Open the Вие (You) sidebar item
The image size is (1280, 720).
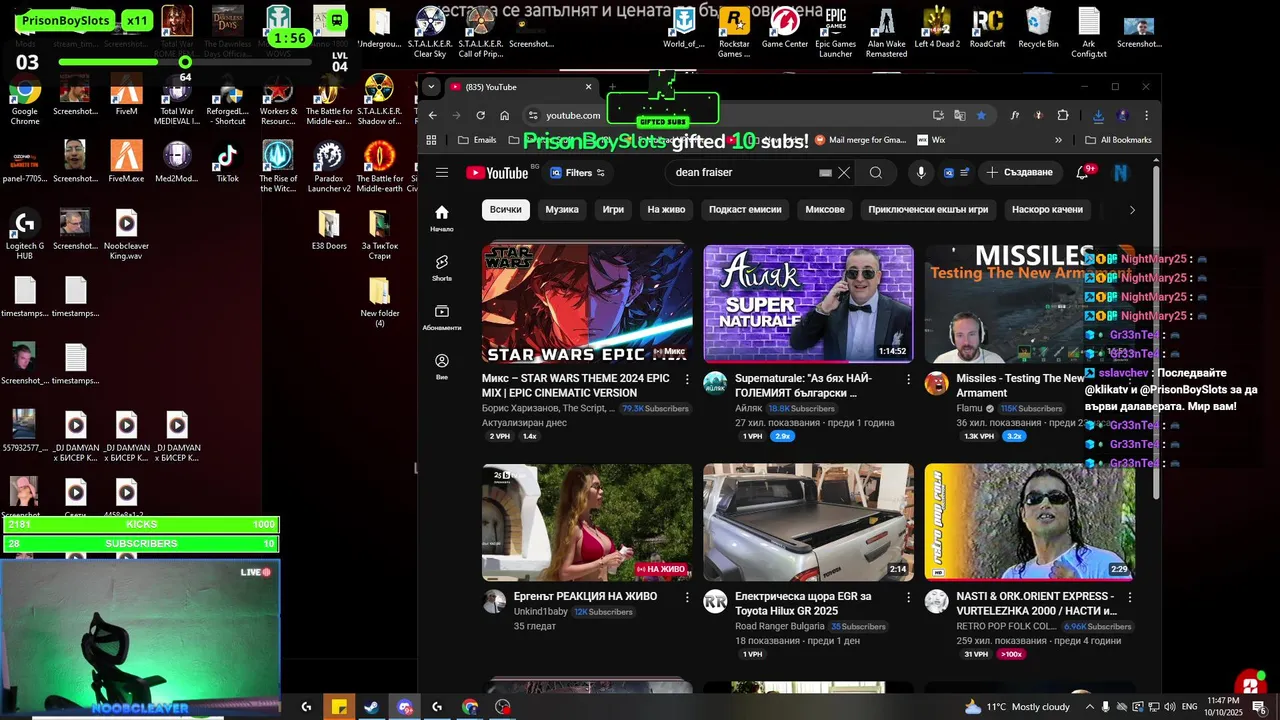442,366
